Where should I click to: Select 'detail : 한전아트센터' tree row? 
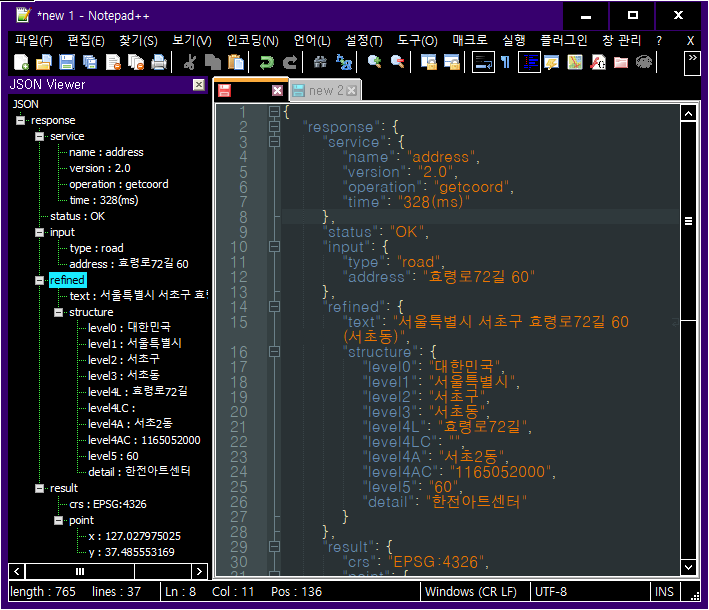139,472
